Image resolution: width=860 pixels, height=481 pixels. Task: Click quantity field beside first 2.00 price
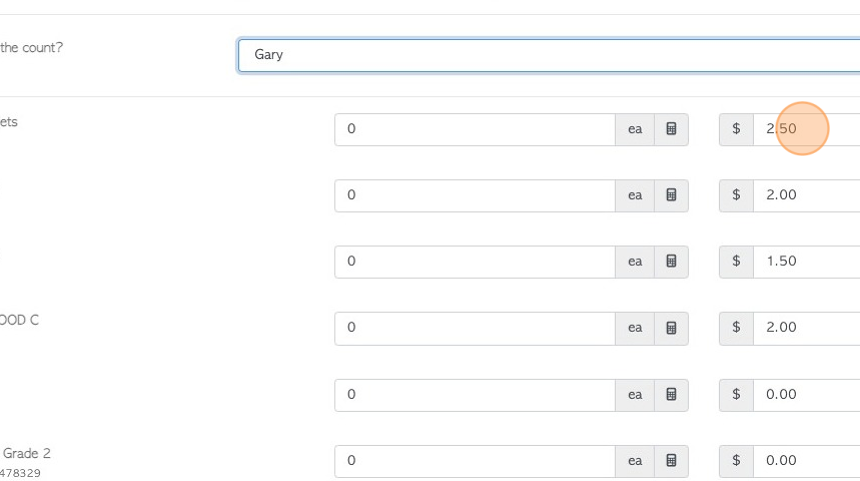pyautogui.click(x=475, y=195)
